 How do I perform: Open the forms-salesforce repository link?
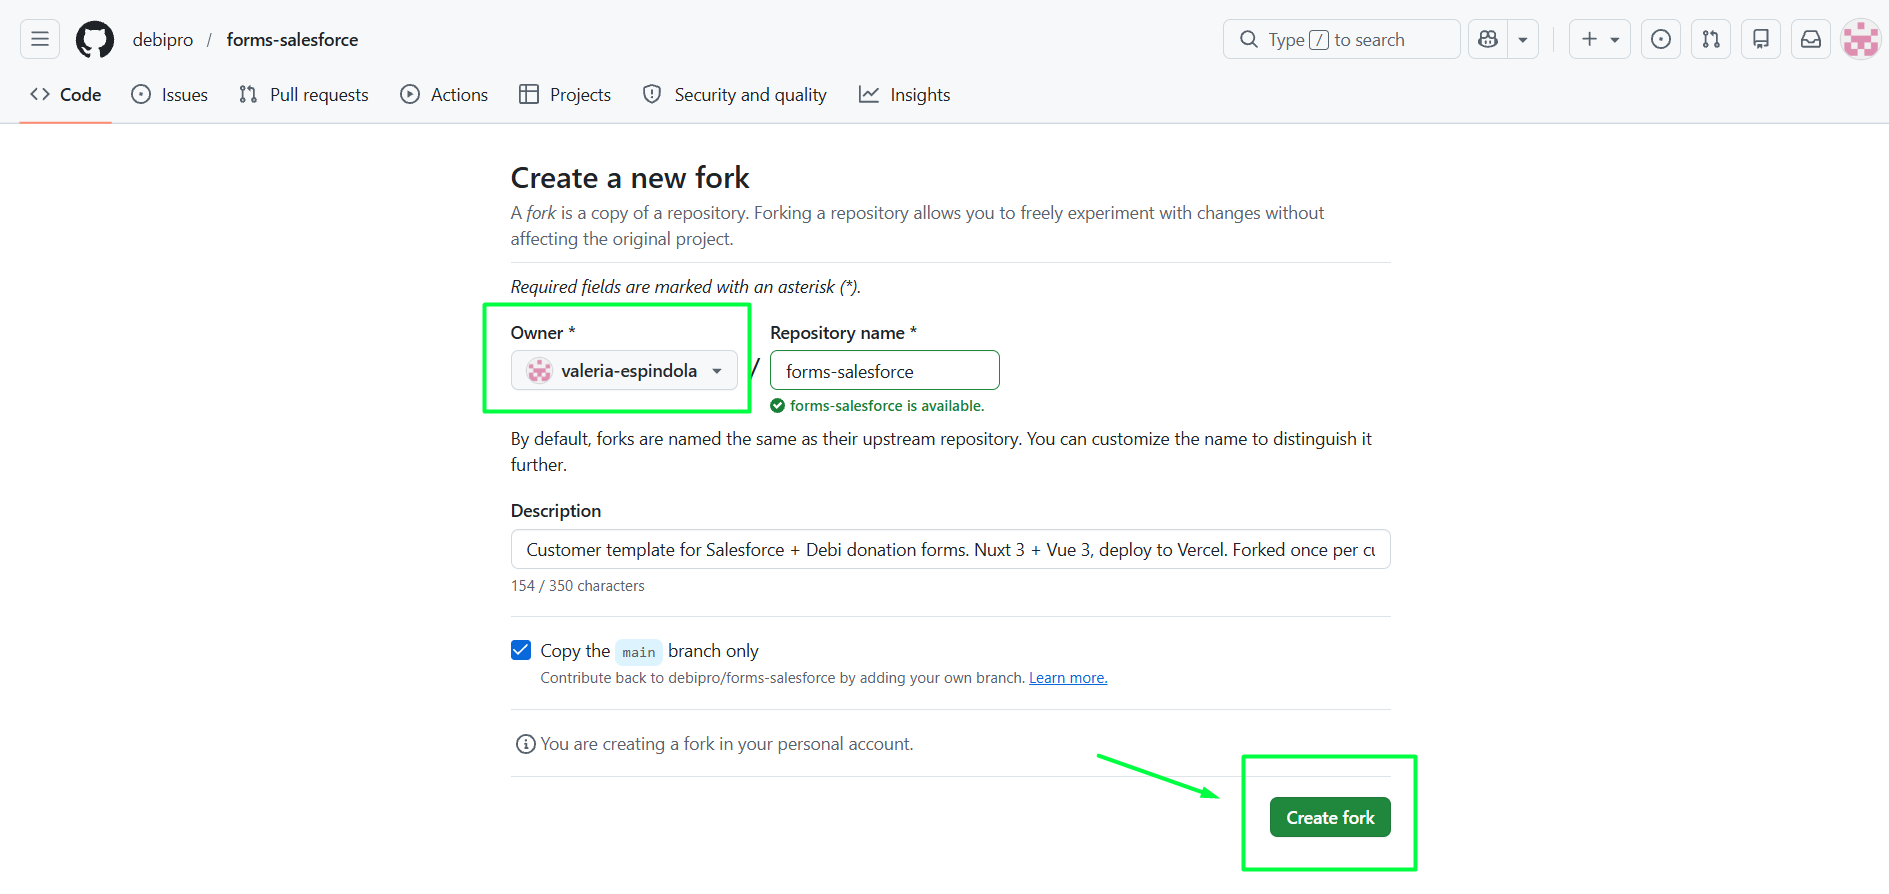[292, 39]
